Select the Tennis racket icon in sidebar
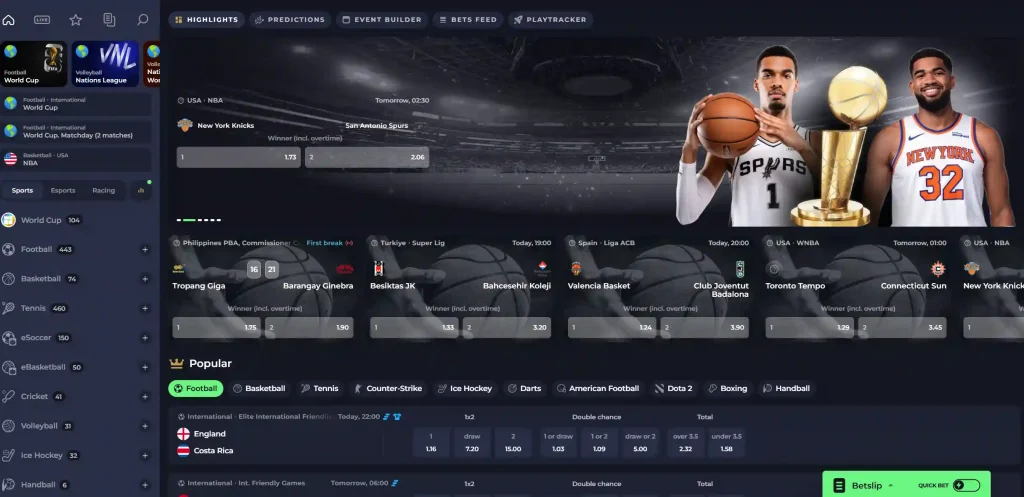The height and width of the screenshot is (497, 1024). 8,308
